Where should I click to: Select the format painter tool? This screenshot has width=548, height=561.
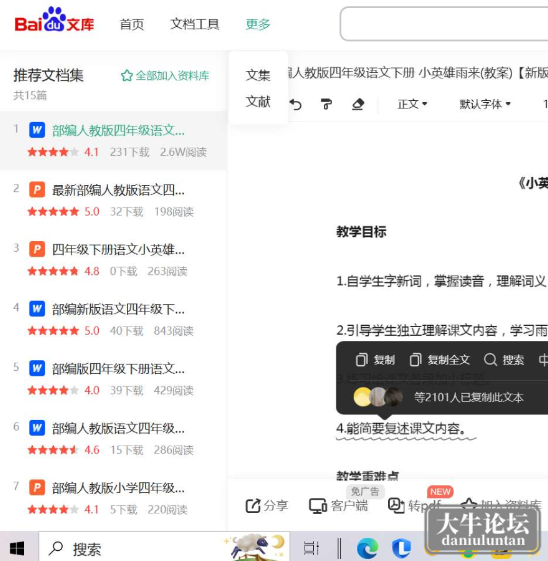[326, 104]
